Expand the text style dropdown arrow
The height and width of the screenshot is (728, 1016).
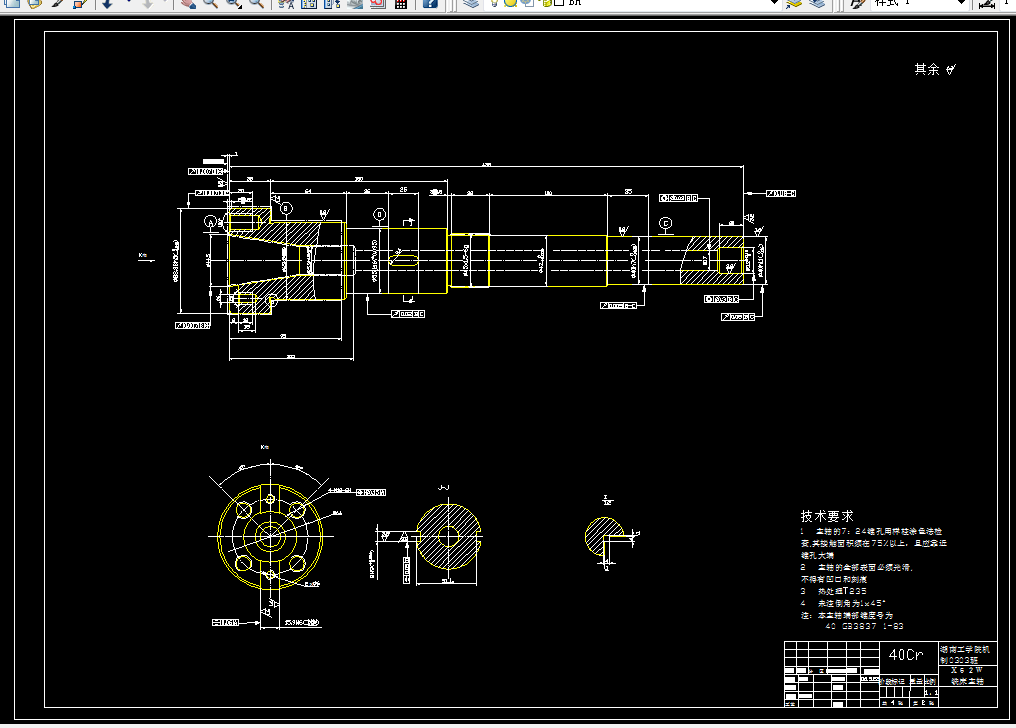[961, 3]
